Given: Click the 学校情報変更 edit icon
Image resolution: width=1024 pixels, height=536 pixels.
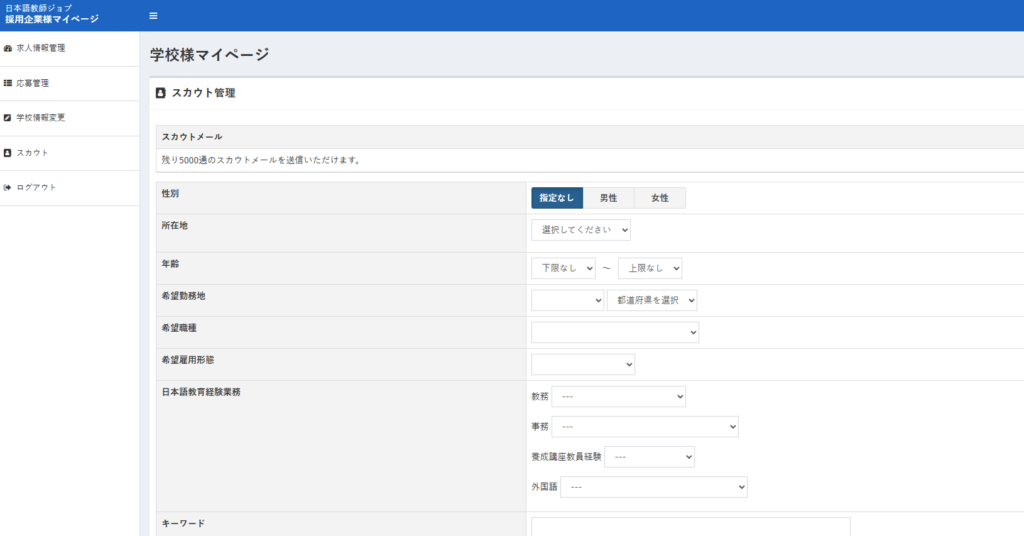Looking at the screenshot, I should pos(8,118).
